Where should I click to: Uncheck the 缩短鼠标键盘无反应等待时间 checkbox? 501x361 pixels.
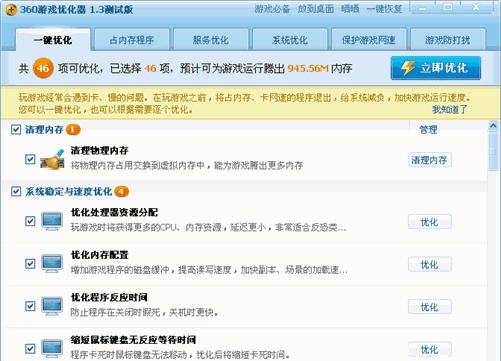(30, 349)
